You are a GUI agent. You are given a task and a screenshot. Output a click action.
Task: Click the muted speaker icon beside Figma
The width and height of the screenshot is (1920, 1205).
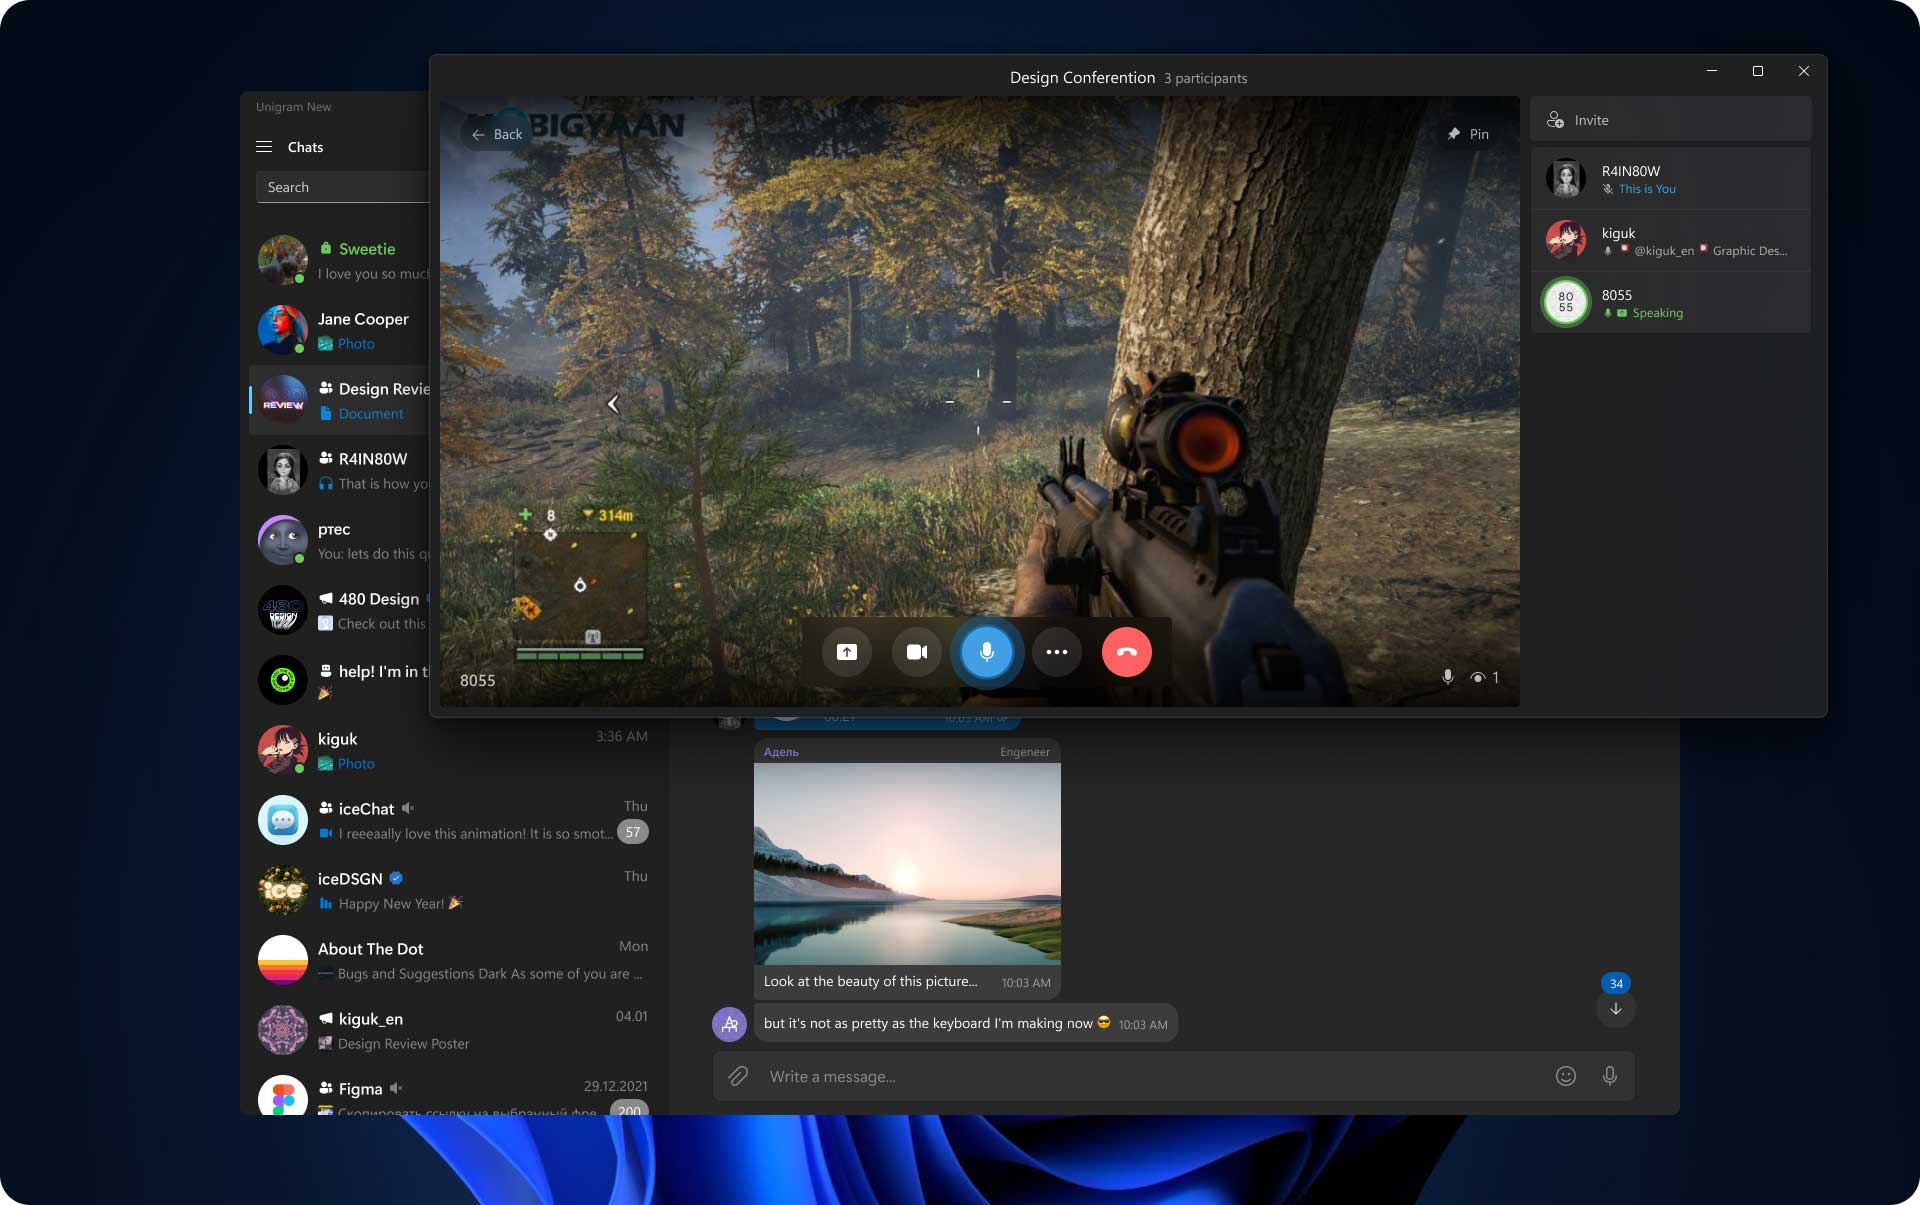(x=396, y=1088)
